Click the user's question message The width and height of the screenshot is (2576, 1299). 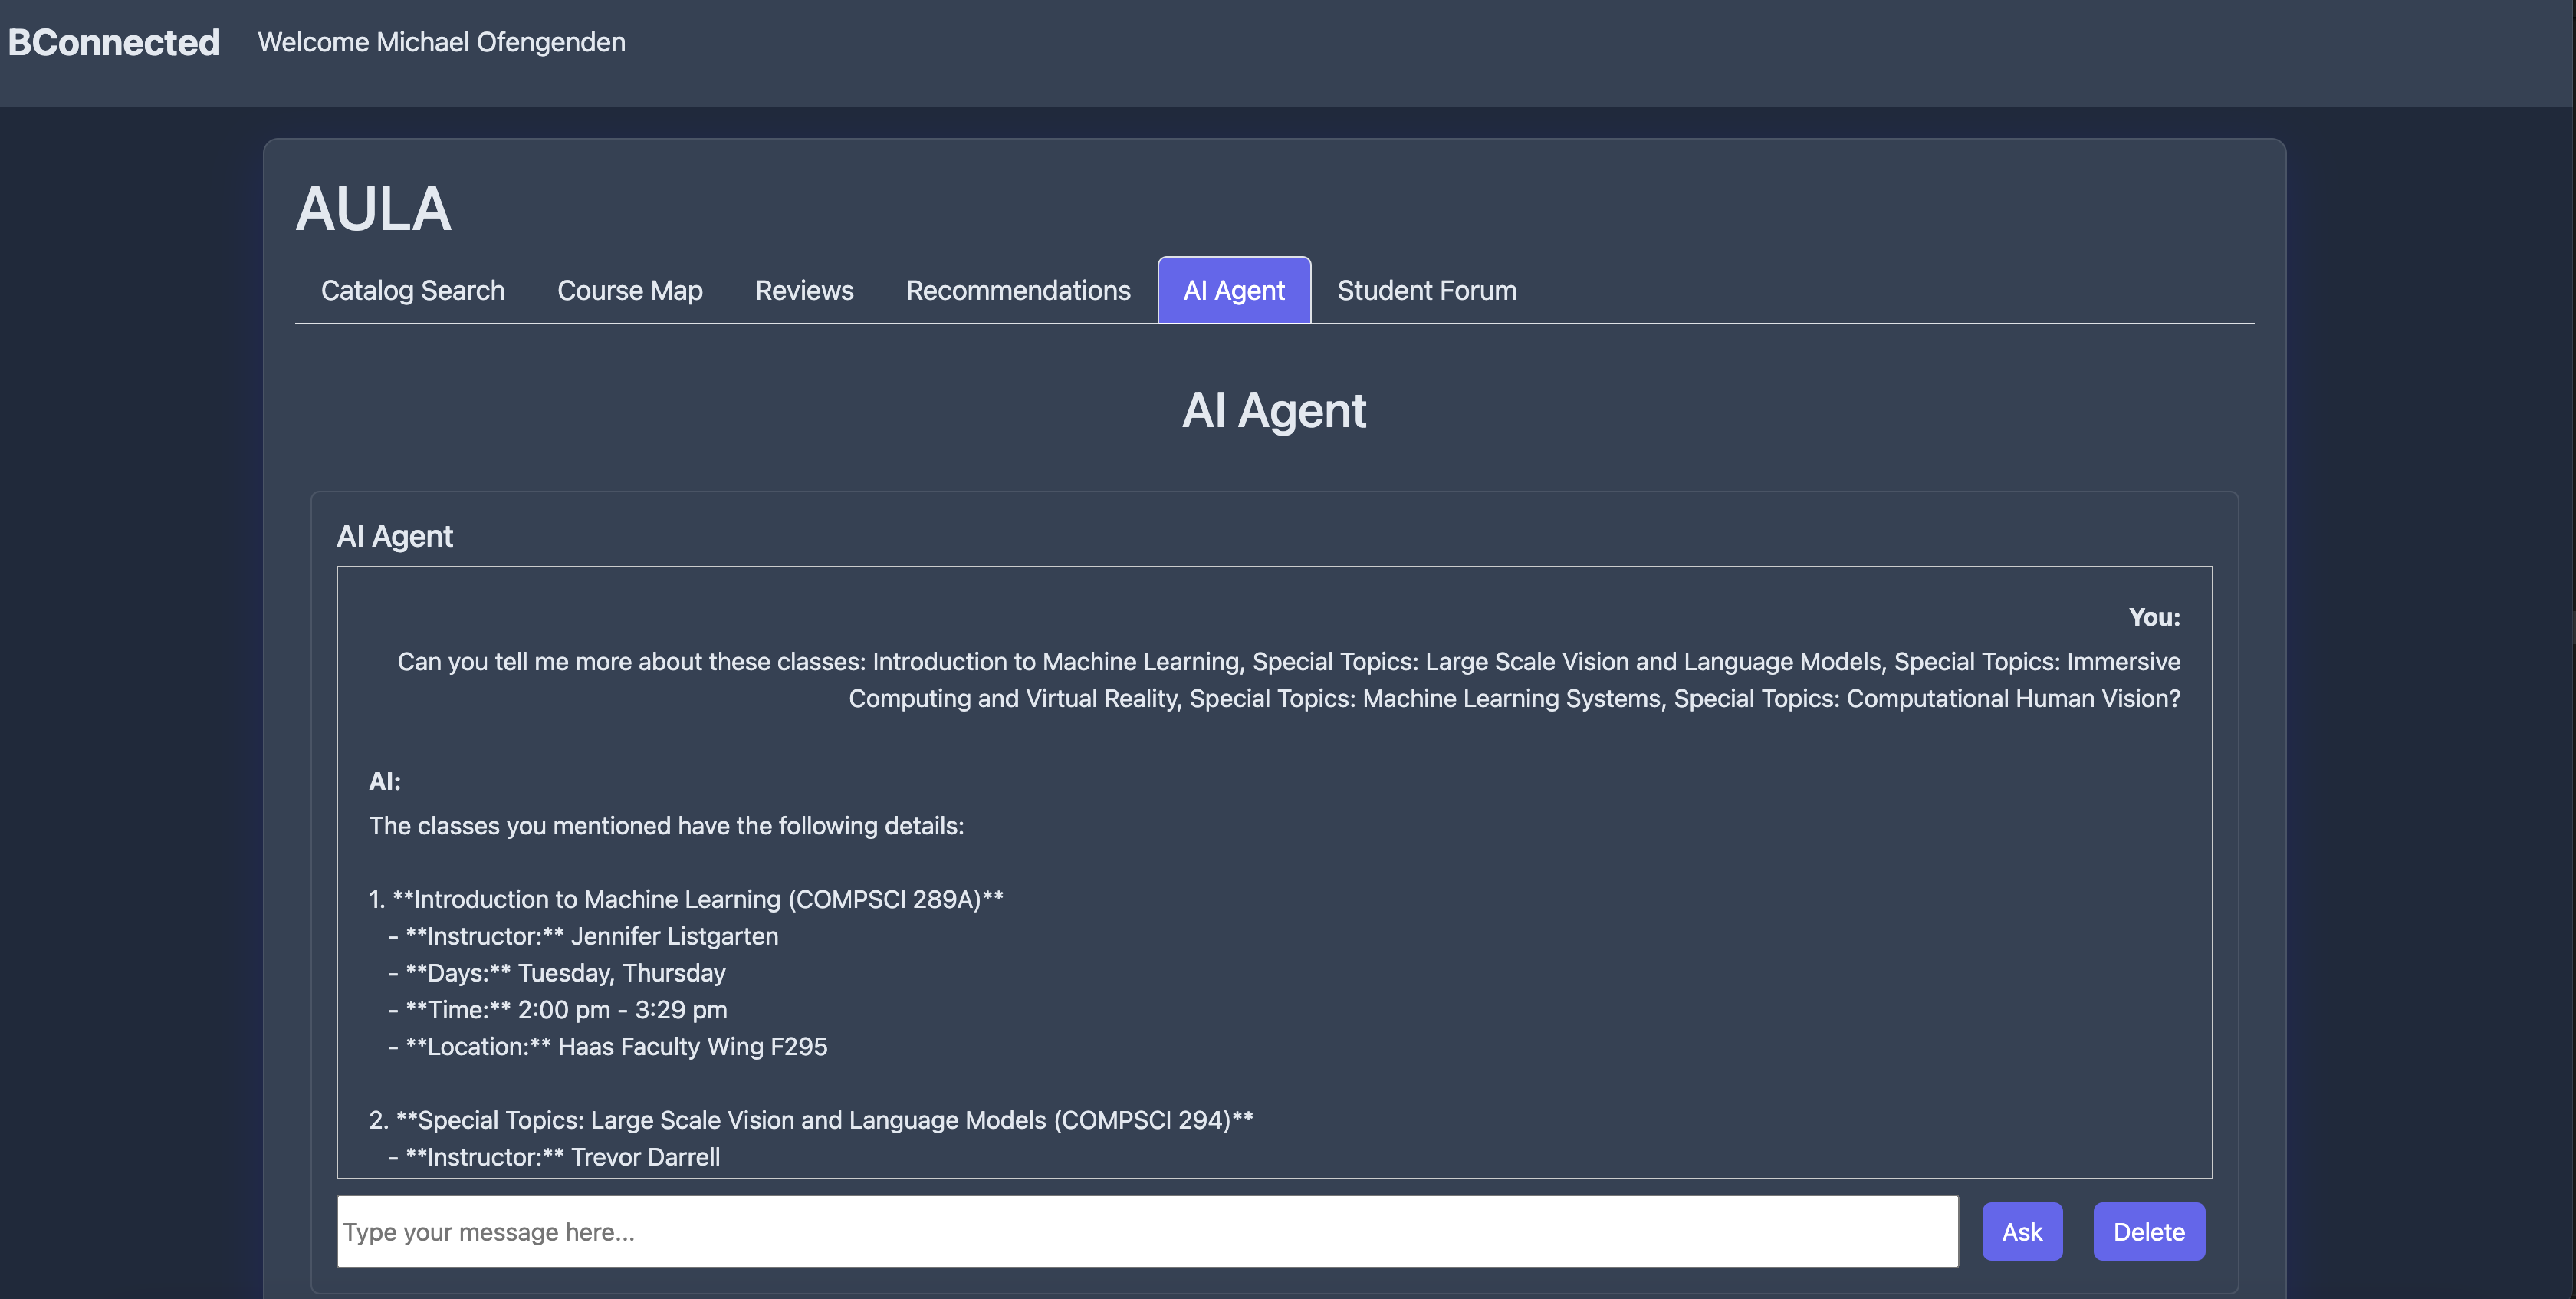(1288, 680)
